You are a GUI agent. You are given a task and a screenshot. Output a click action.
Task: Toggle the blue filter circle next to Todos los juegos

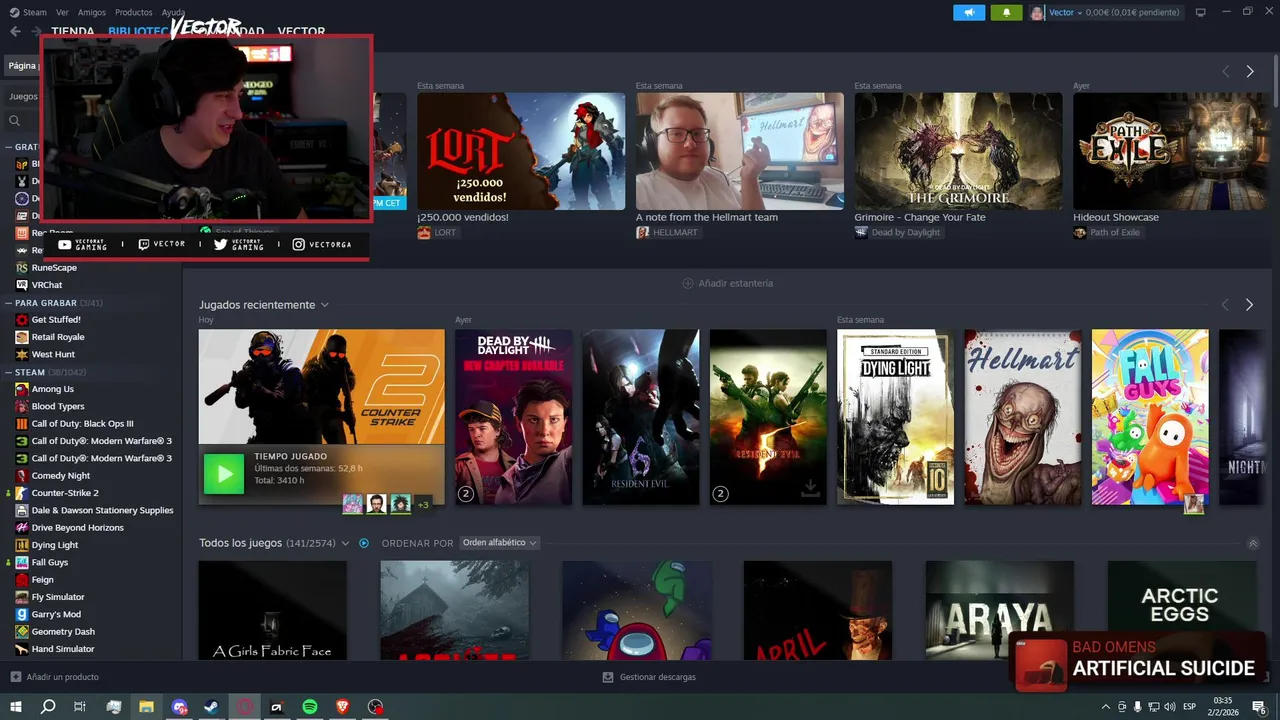coord(364,543)
